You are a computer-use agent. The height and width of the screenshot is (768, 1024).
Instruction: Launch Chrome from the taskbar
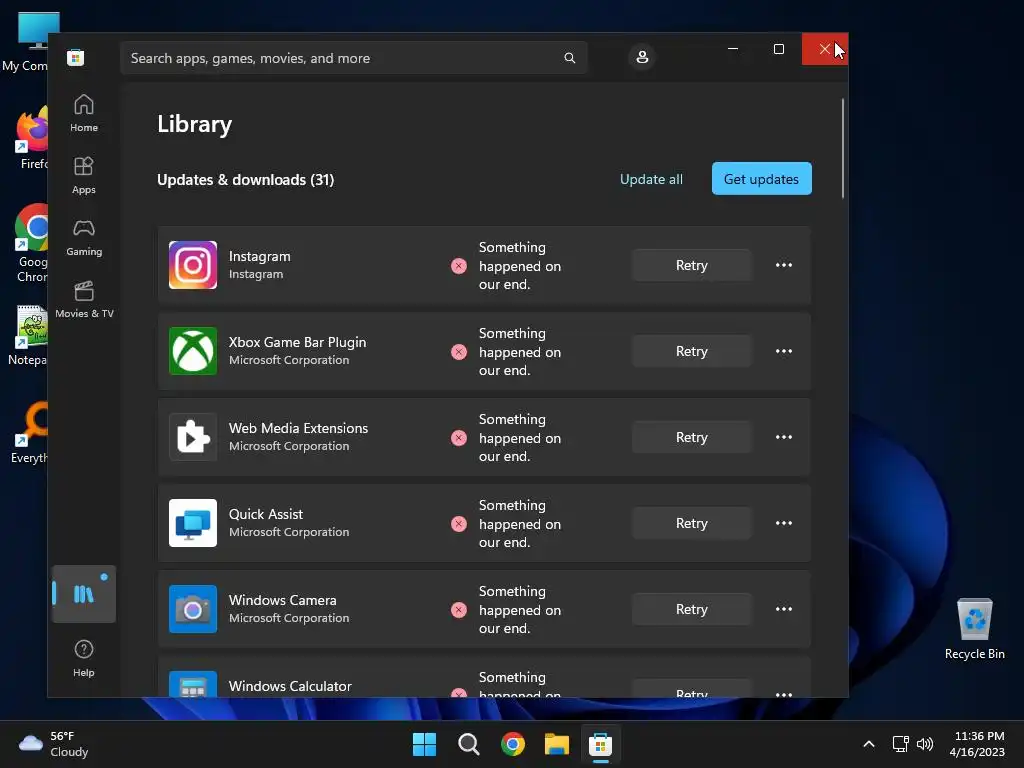[513, 744]
